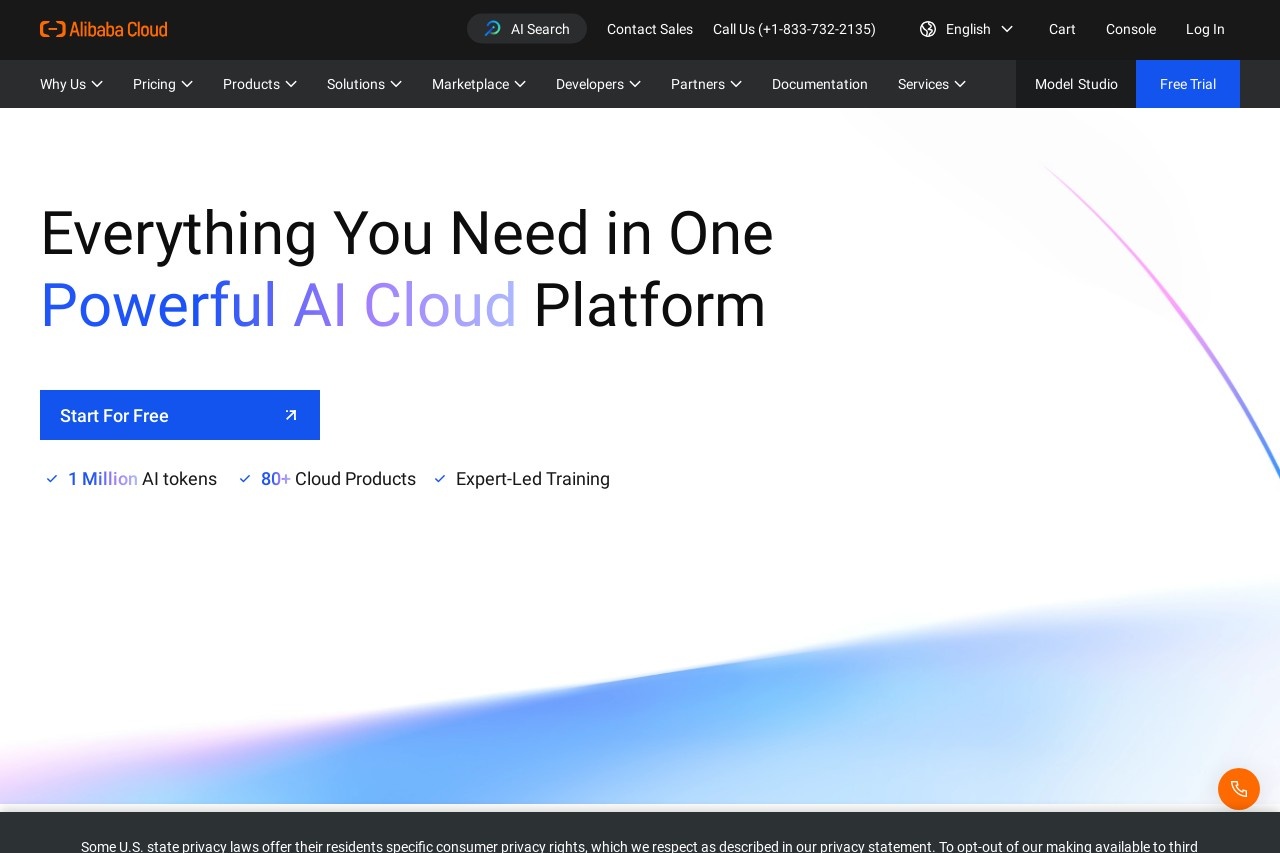Click the arrow icon on Start For Free
The image size is (1280, 853).
pyautogui.click(x=291, y=415)
